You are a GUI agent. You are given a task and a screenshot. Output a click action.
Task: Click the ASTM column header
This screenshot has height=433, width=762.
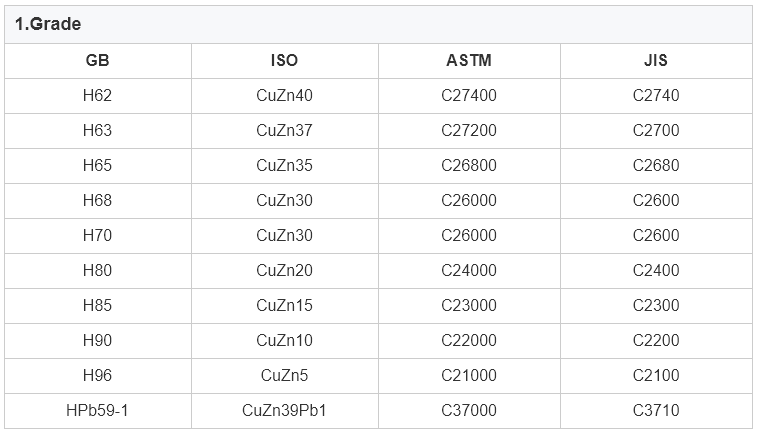469,60
